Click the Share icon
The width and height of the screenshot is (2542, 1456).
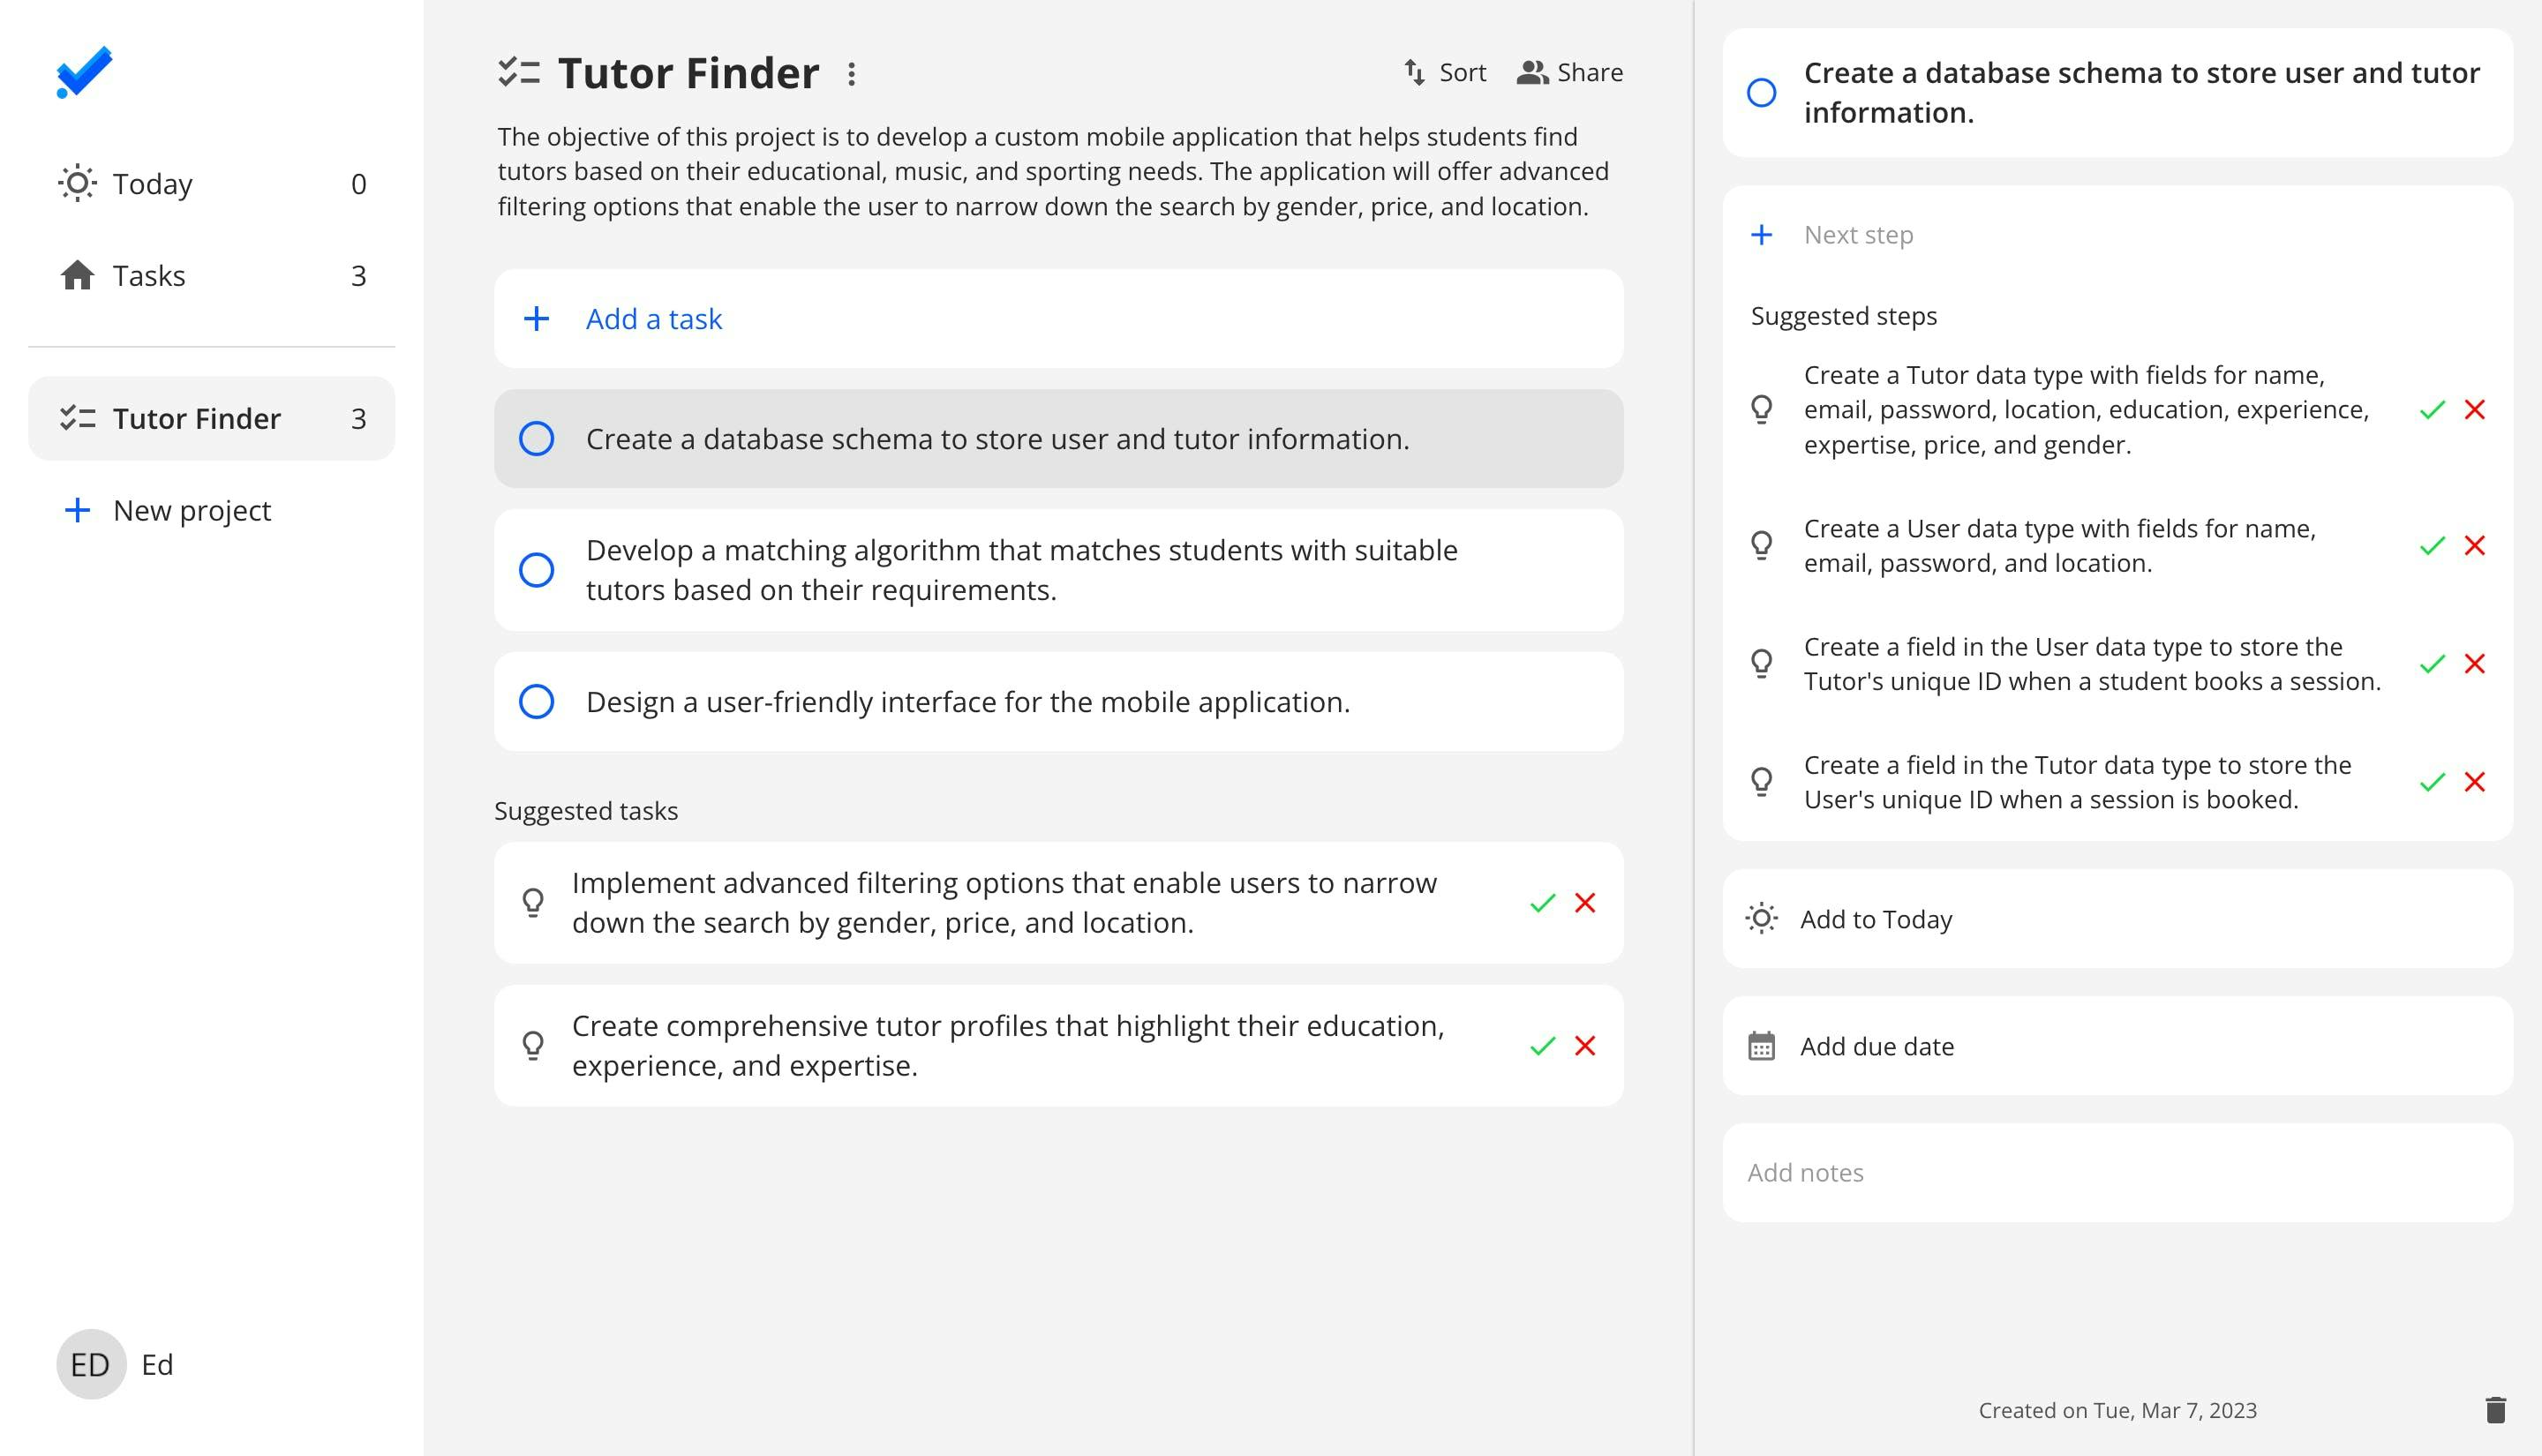coord(1531,71)
